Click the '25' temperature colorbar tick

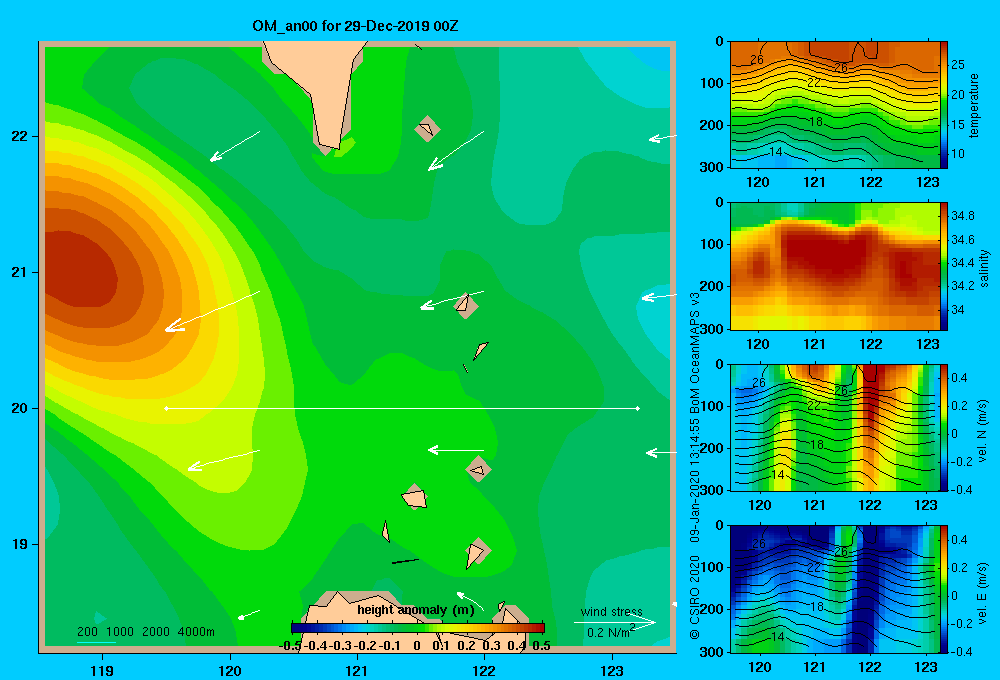pos(958,64)
